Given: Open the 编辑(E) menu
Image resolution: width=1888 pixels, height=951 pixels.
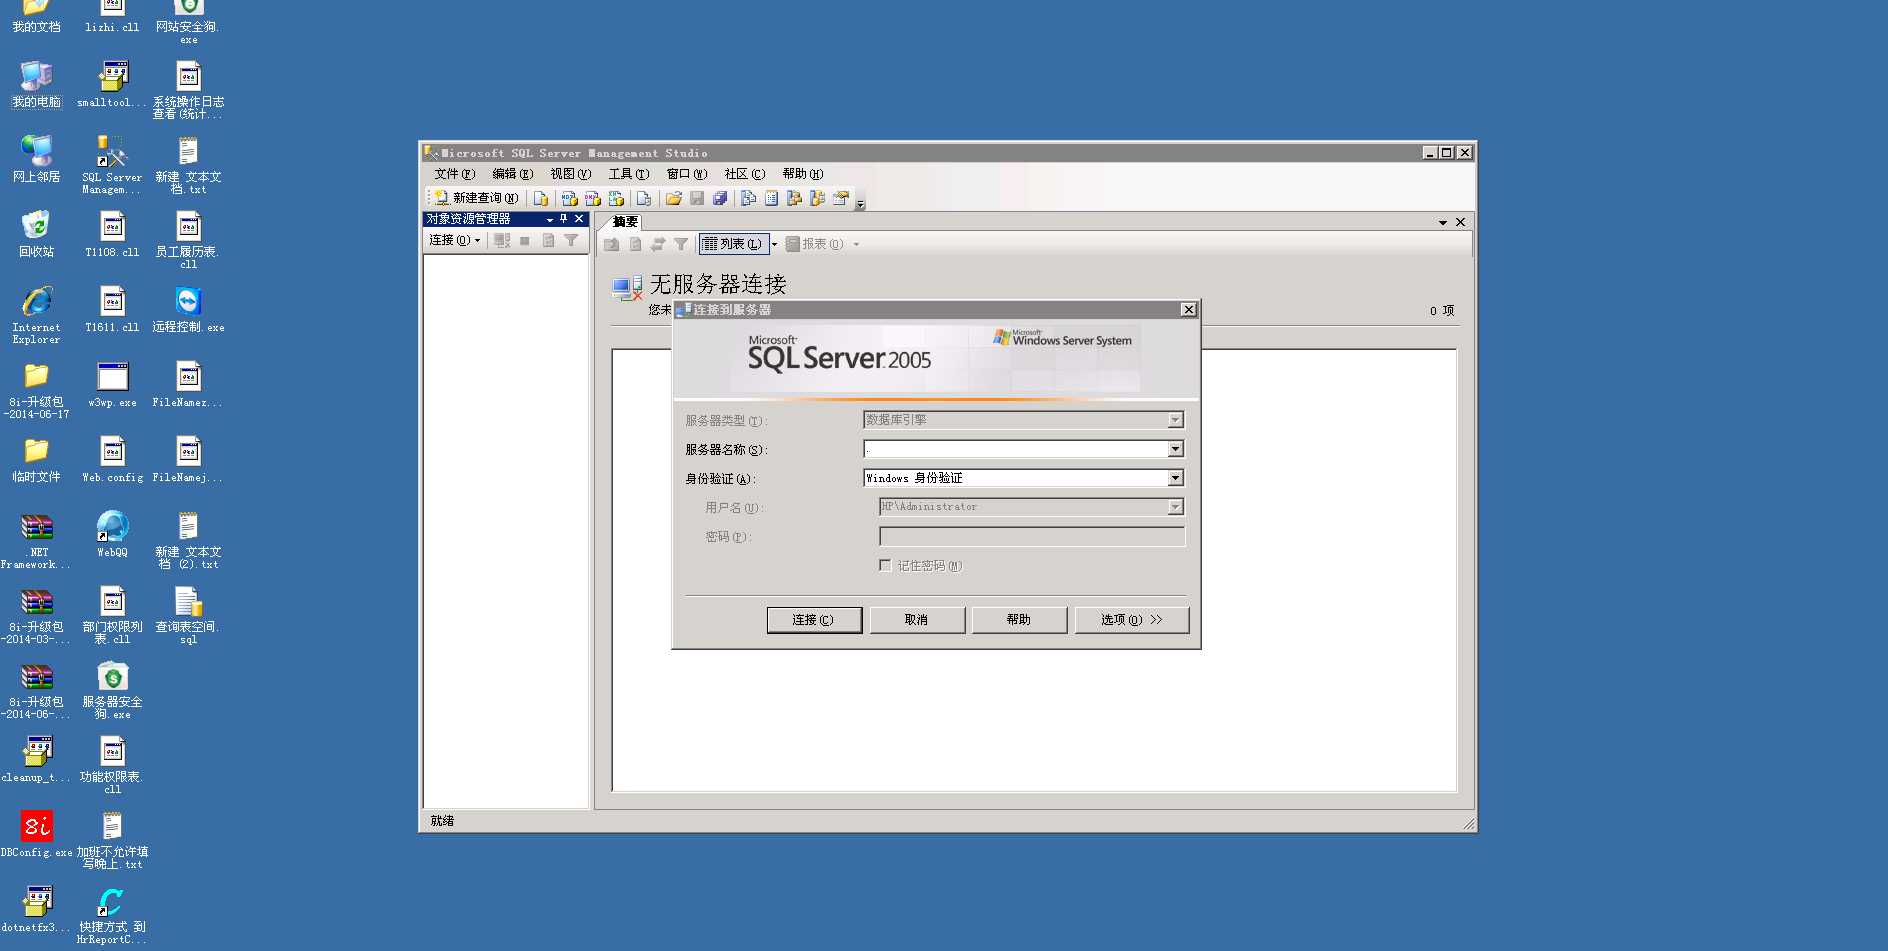Looking at the screenshot, I should coord(513,174).
